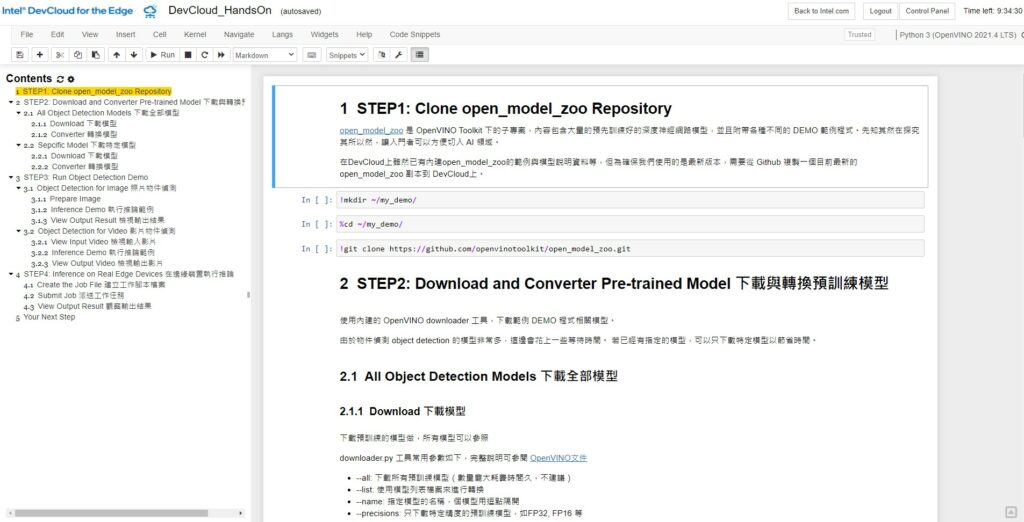This screenshot has height=522, width=1024.
Task: Open the Snippets dropdown
Action: tap(347, 56)
